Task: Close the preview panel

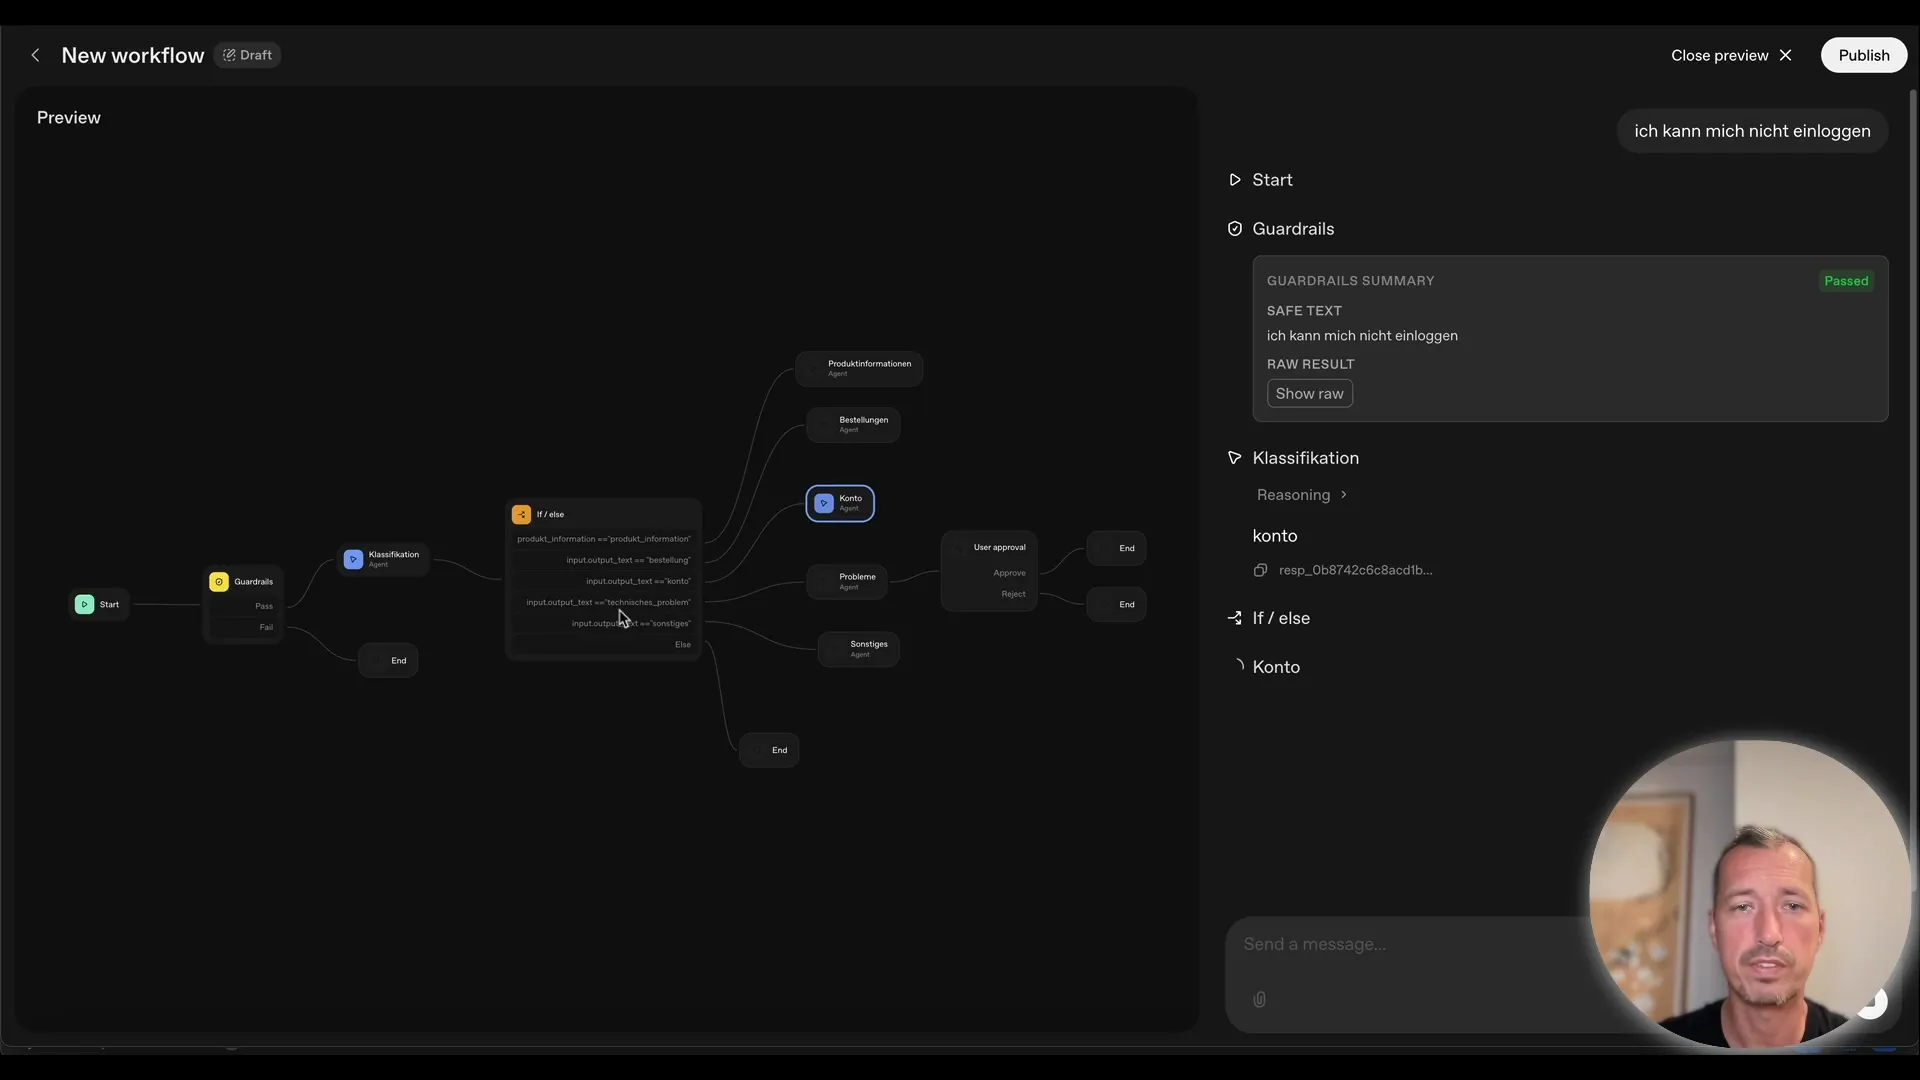Action: pos(1786,55)
